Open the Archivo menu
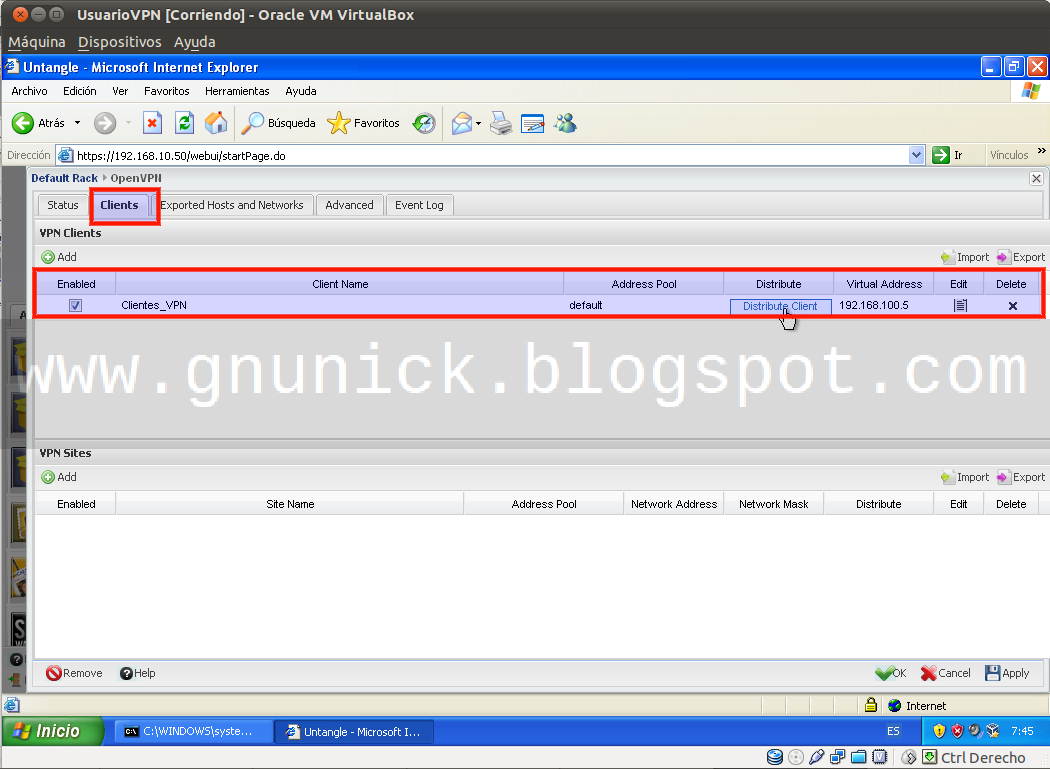The width and height of the screenshot is (1050, 769). click(29, 91)
